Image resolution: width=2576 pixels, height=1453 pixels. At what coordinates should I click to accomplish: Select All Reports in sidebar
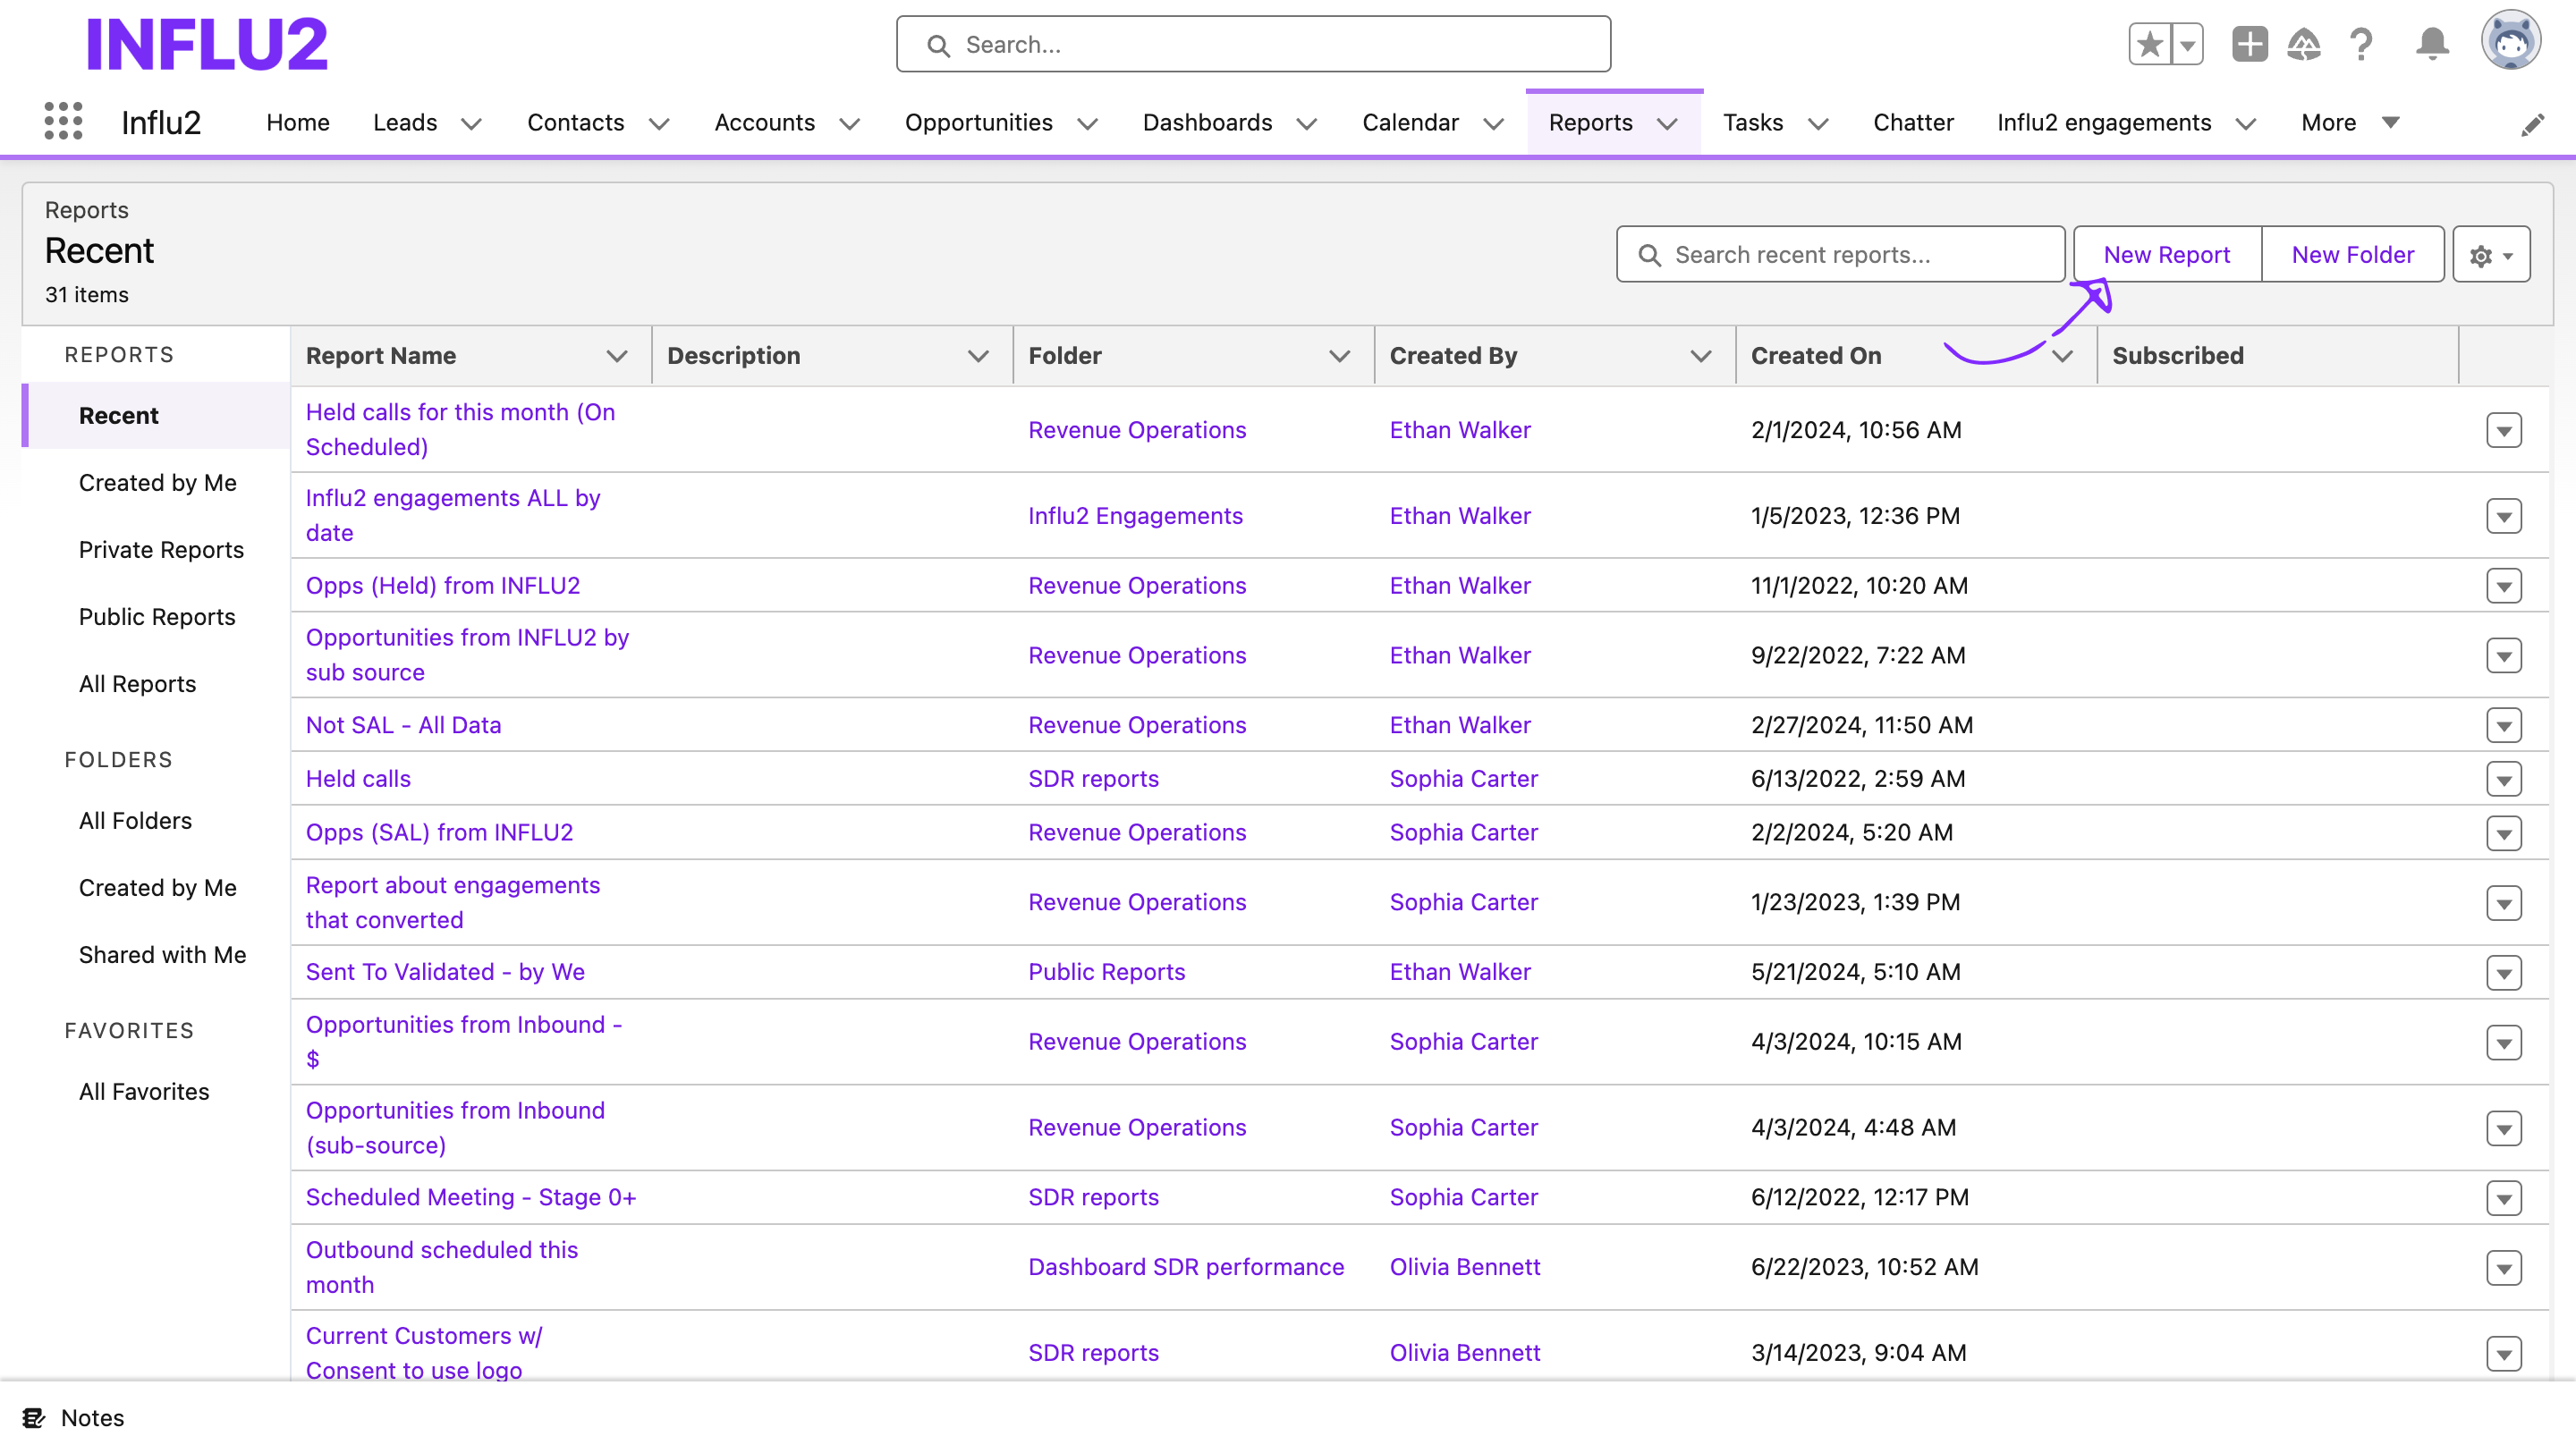tap(137, 684)
